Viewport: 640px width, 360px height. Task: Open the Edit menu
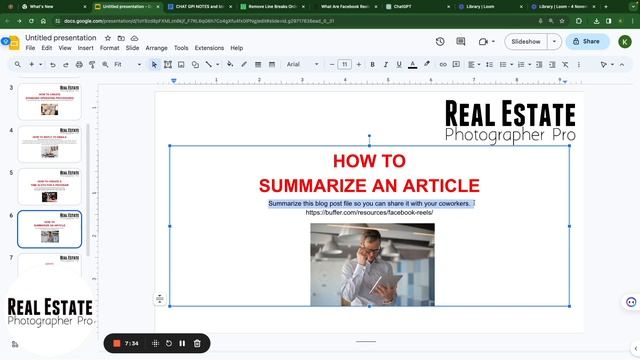coord(47,48)
